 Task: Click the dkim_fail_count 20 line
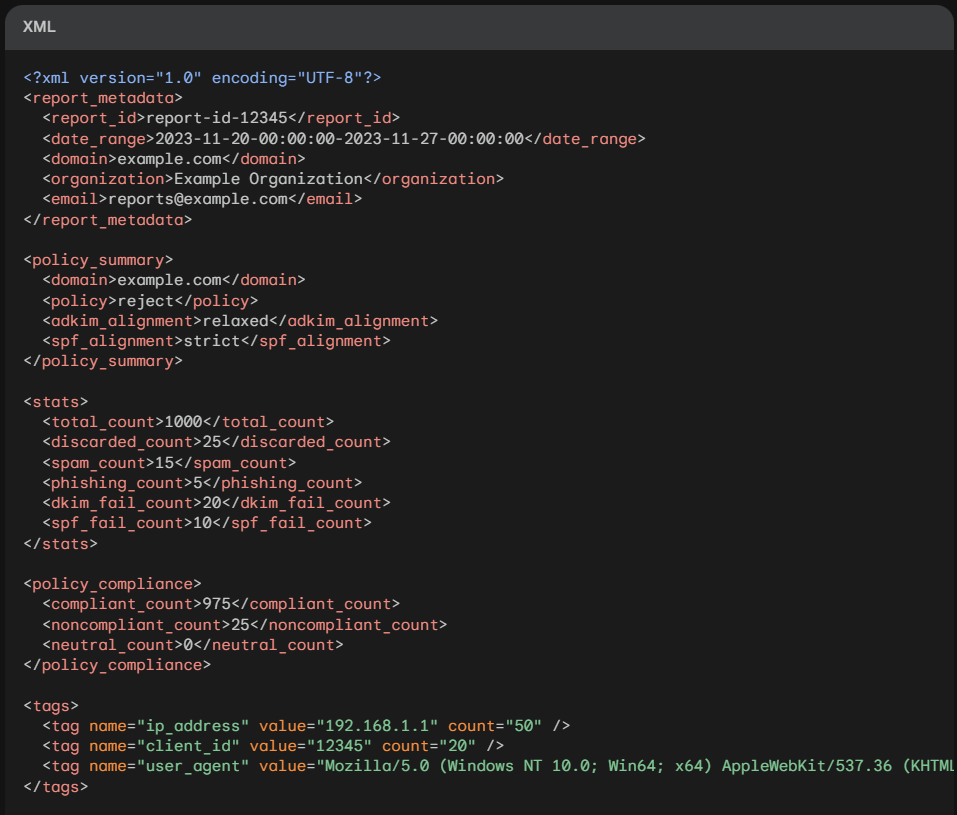click(216, 503)
